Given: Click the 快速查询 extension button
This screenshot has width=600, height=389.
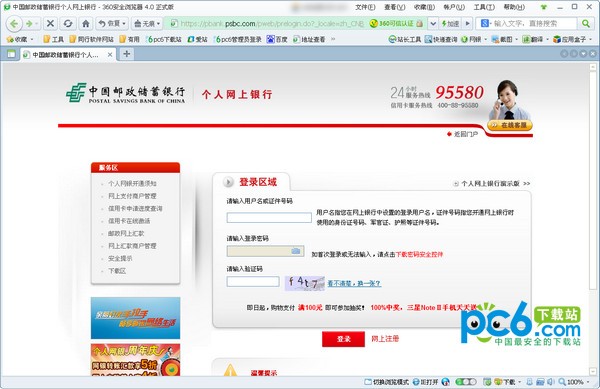Looking at the screenshot, I should (441, 39).
